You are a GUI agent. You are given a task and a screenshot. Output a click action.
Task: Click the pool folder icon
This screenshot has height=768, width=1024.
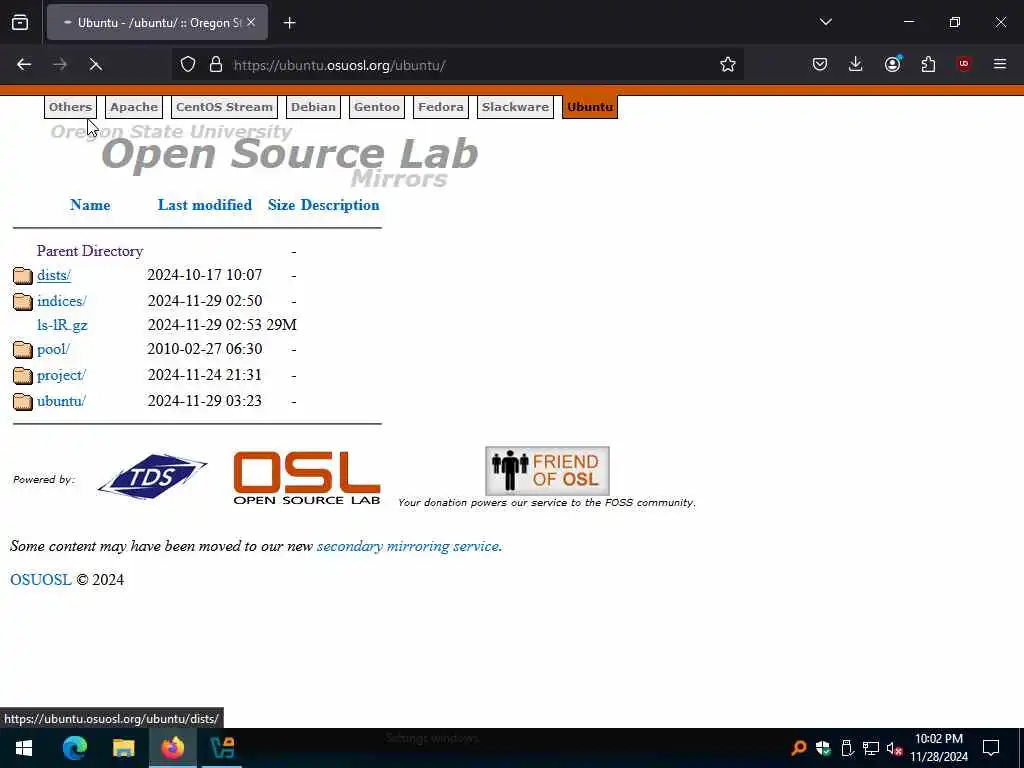(23, 349)
